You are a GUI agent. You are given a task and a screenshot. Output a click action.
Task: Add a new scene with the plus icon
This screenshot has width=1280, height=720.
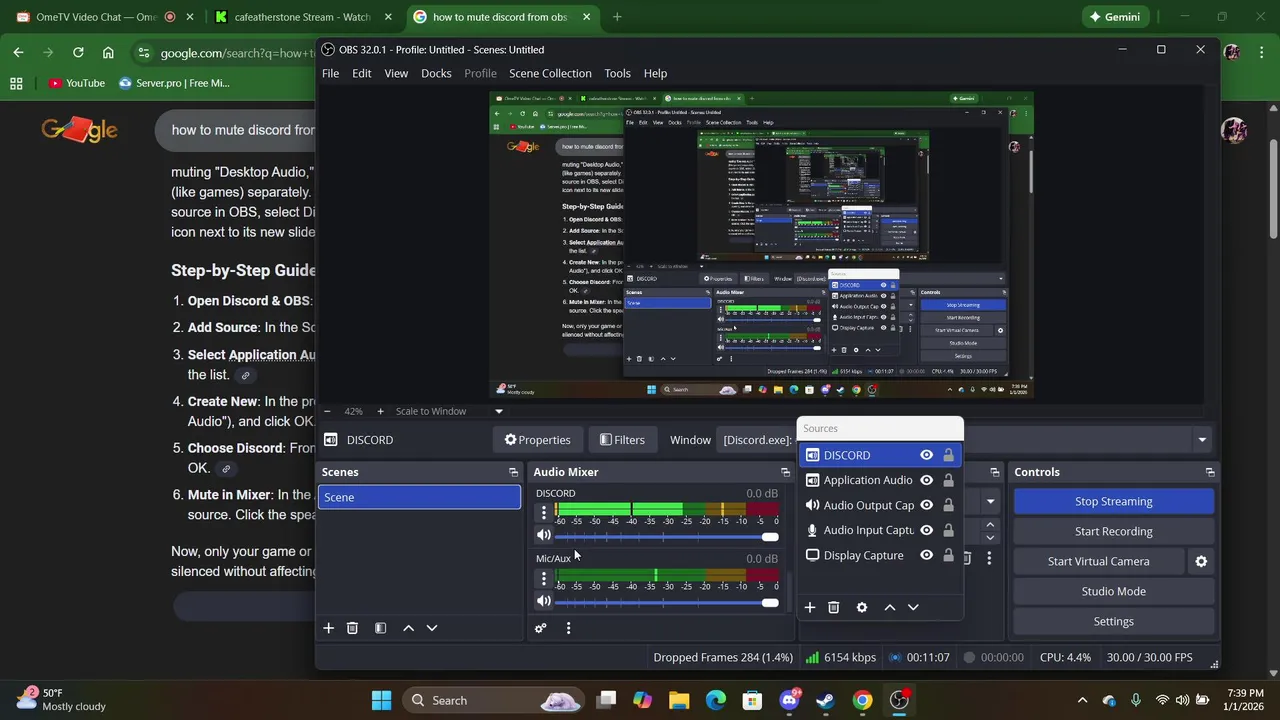click(x=328, y=628)
